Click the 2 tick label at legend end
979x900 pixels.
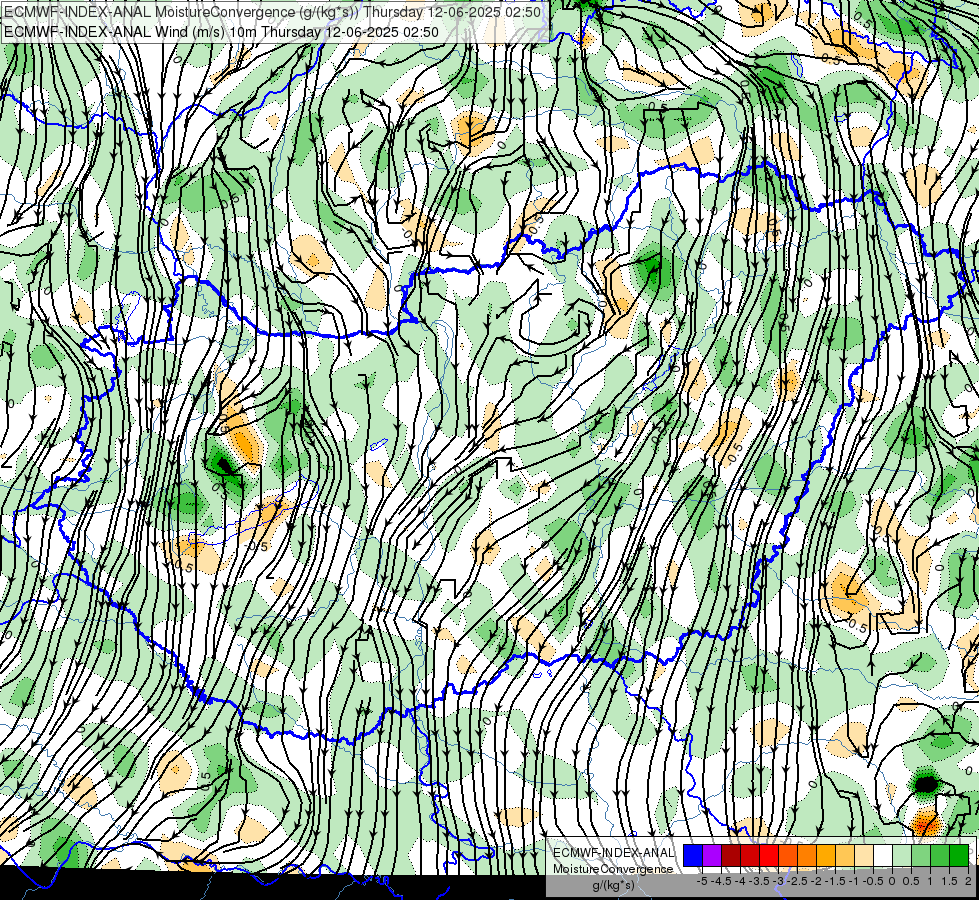968,881
